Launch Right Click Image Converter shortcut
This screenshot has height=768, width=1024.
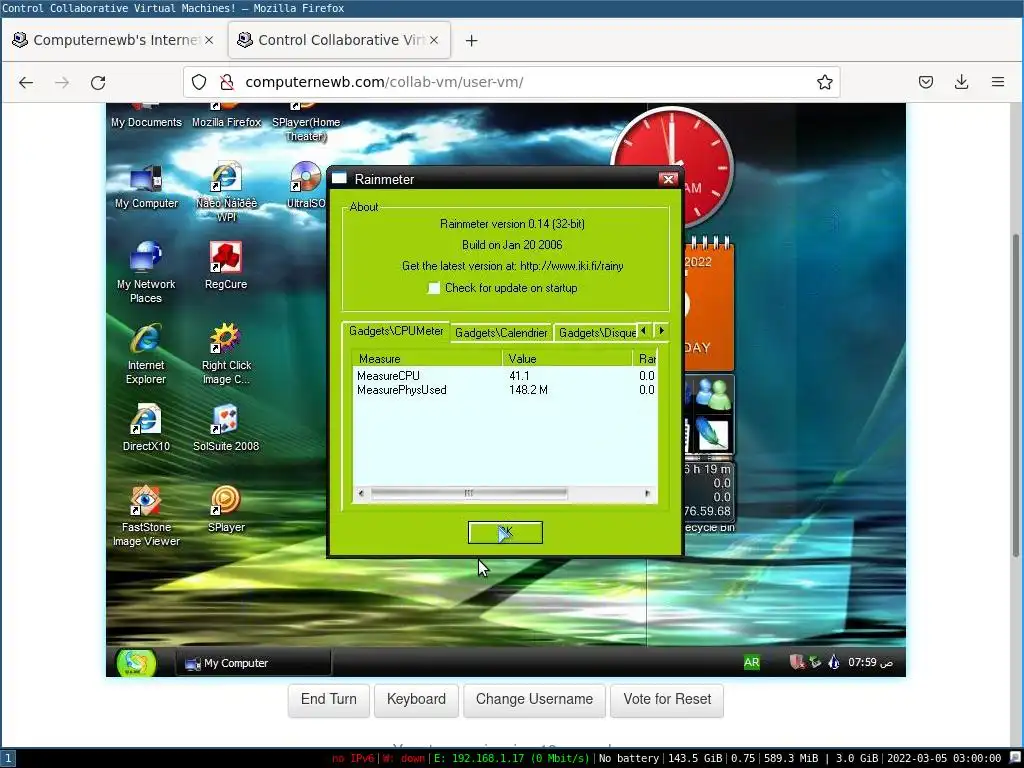pos(226,353)
